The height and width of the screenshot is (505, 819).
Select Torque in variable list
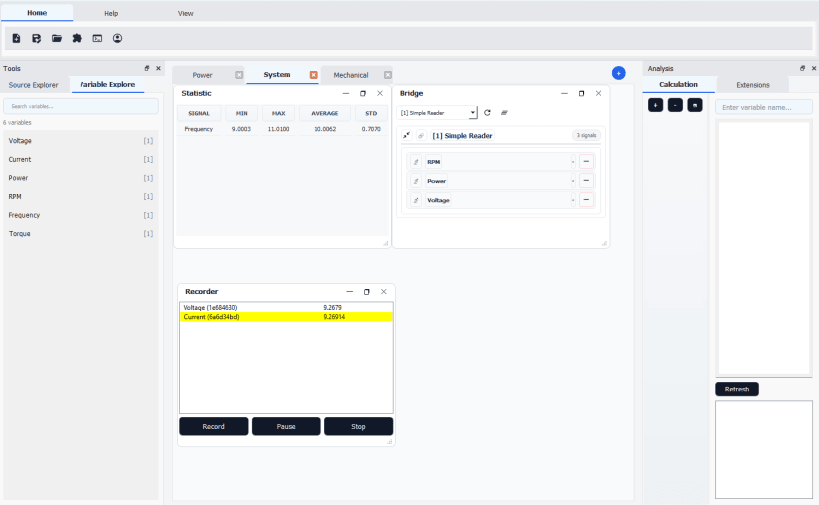81,234
